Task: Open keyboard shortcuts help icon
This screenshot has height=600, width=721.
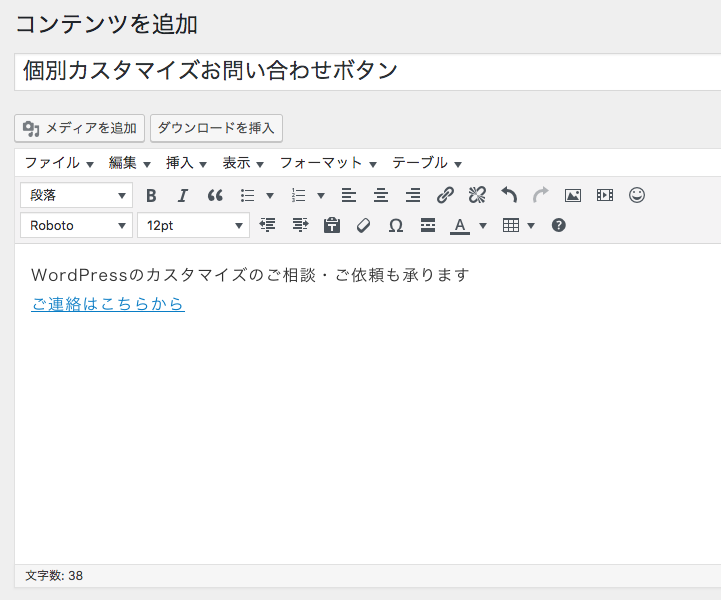Action: (559, 225)
